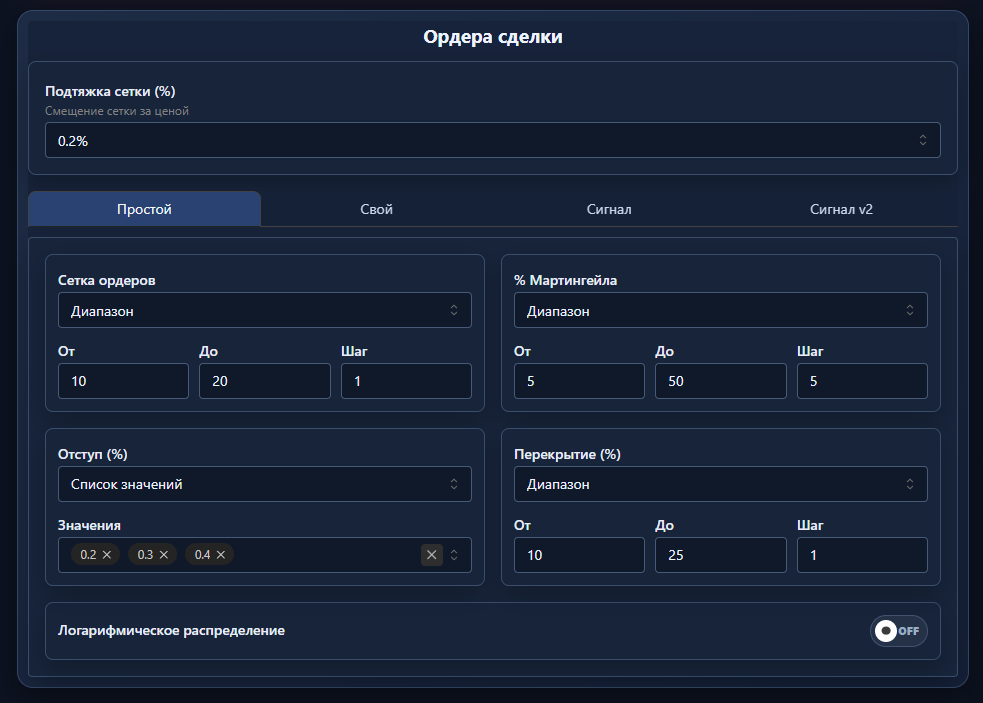Click % Мартингейла Шаг field
This screenshot has height=703, width=983.
(862, 381)
